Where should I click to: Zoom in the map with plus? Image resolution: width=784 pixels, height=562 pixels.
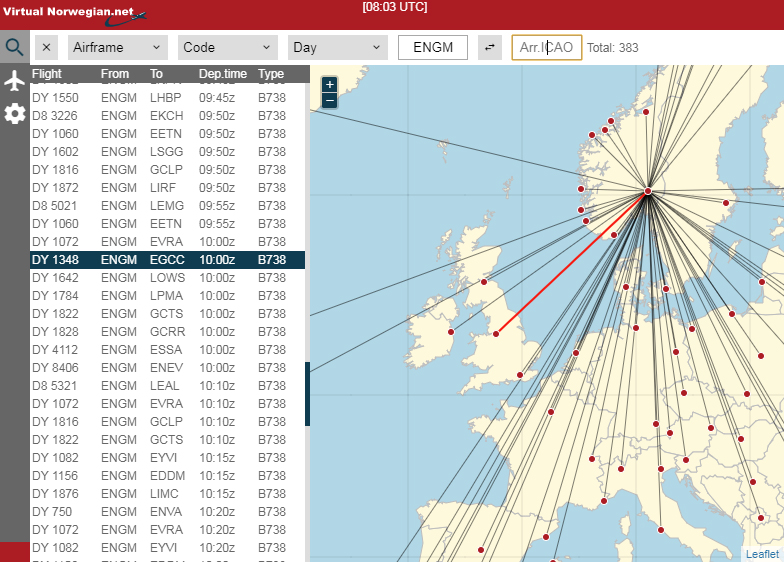[330, 84]
